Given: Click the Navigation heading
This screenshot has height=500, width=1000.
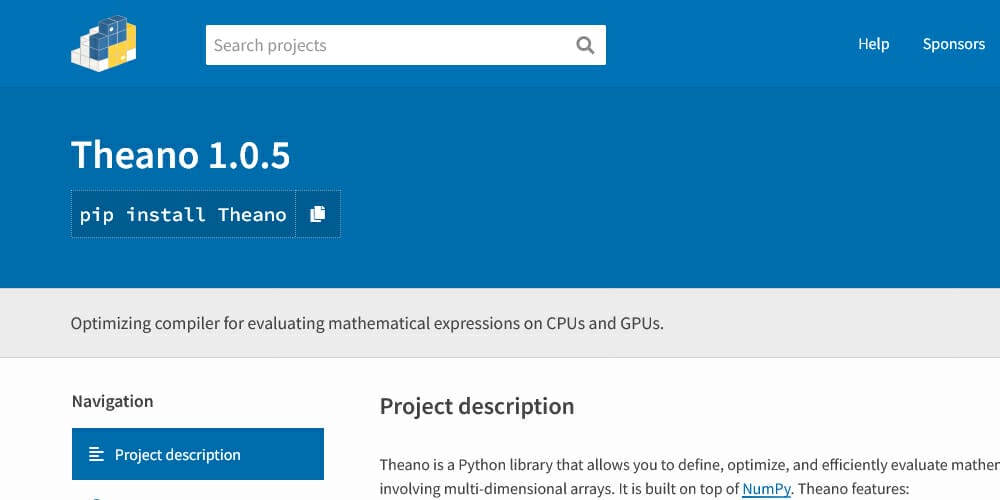Looking at the screenshot, I should click(x=112, y=401).
